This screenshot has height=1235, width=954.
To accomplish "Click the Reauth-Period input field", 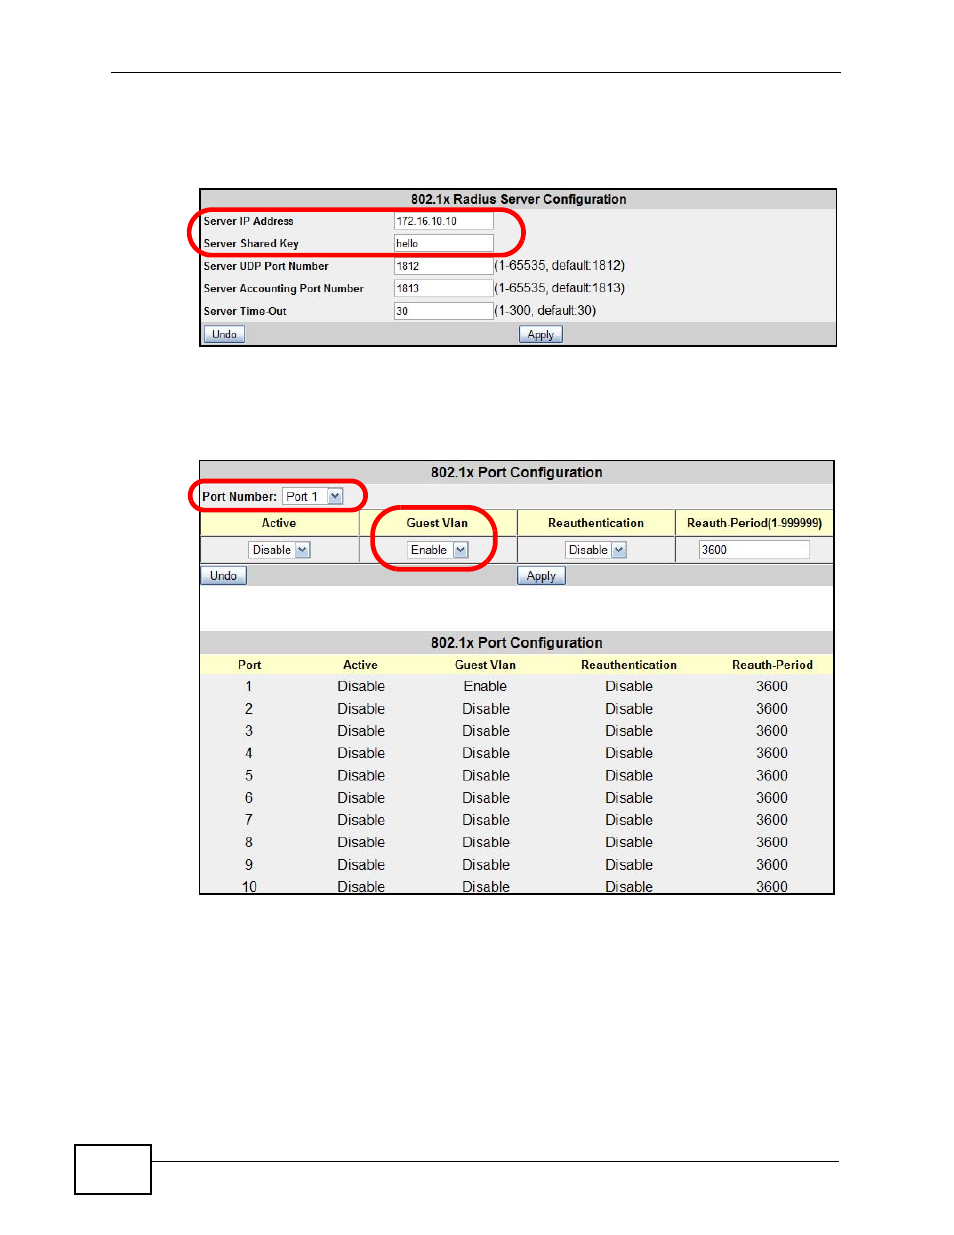I will click(754, 550).
